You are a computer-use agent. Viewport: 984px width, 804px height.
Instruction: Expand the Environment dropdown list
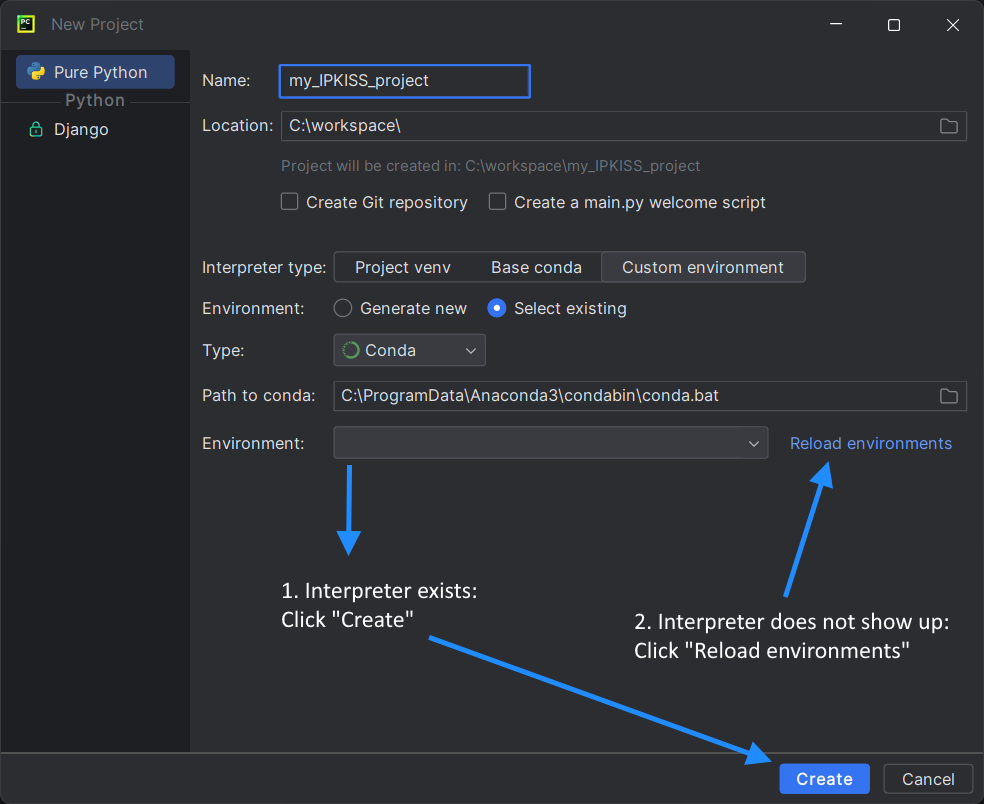coord(550,443)
